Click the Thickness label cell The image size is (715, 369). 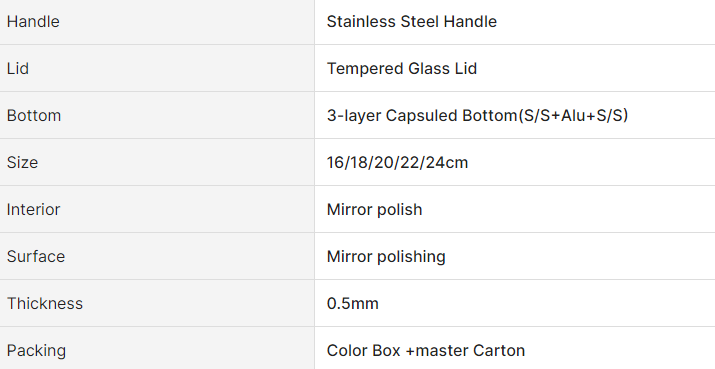(x=157, y=303)
